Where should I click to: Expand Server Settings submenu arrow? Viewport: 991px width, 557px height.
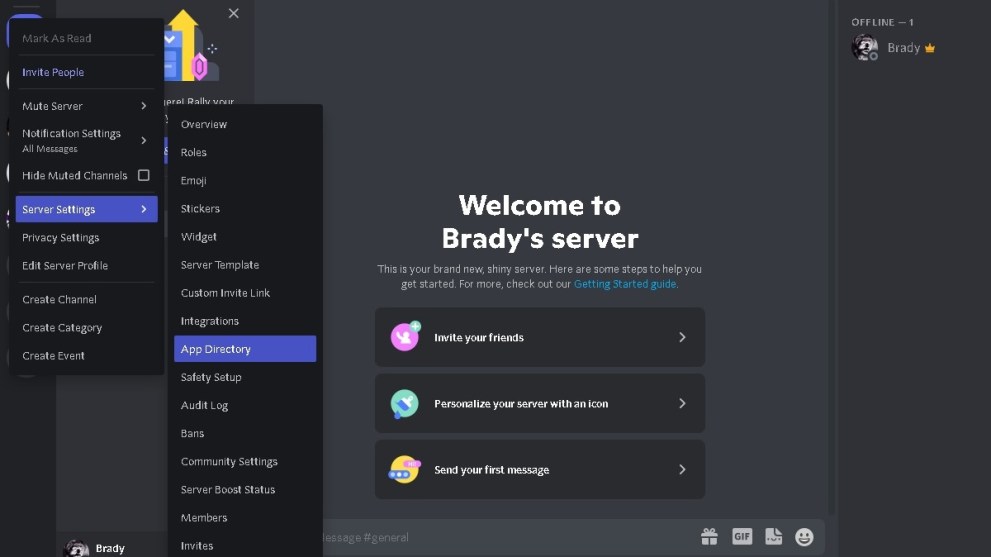pyautogui.click(x=143, y=209)
